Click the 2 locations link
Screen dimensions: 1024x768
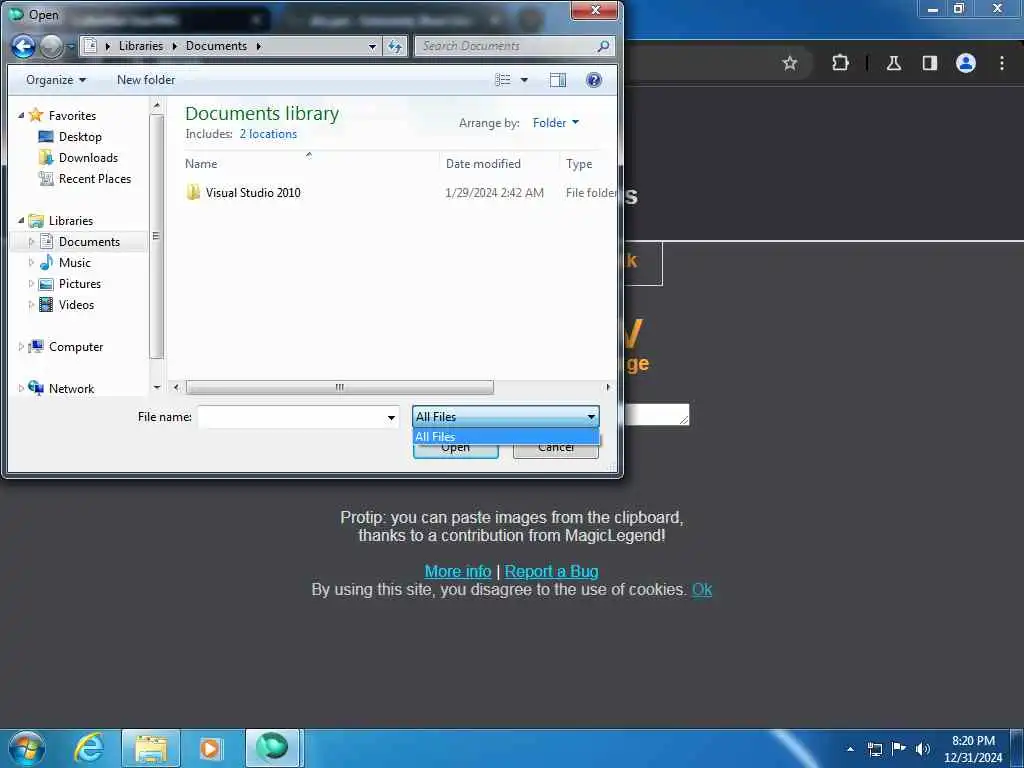point(268,134)
